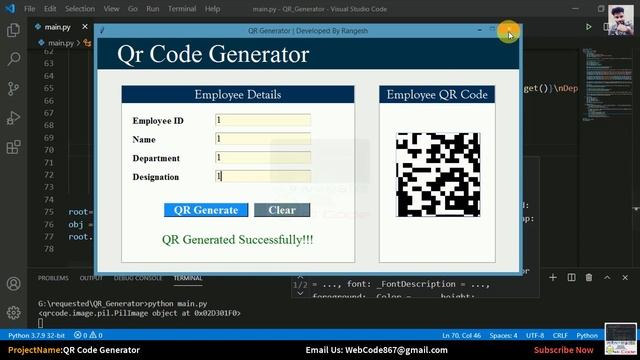The image size is (640, 360).
Task: Click the QR Generate button
Action: coord(206,210)
